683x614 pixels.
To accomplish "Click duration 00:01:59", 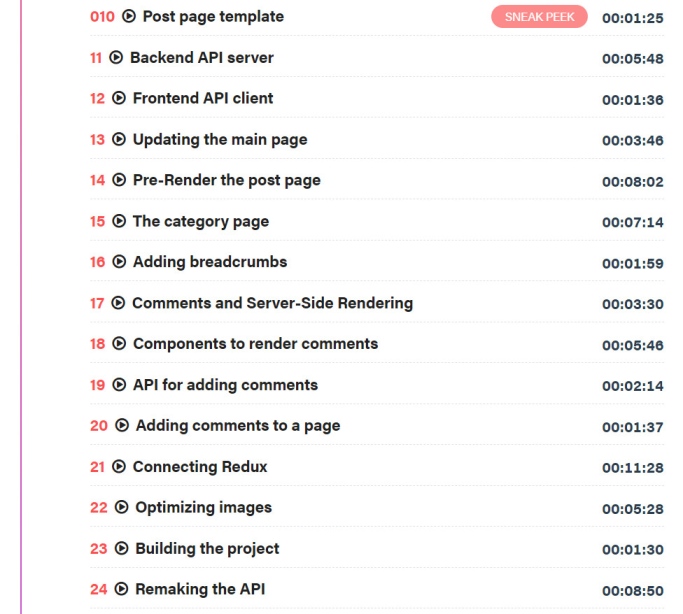I will click(633, 264).
